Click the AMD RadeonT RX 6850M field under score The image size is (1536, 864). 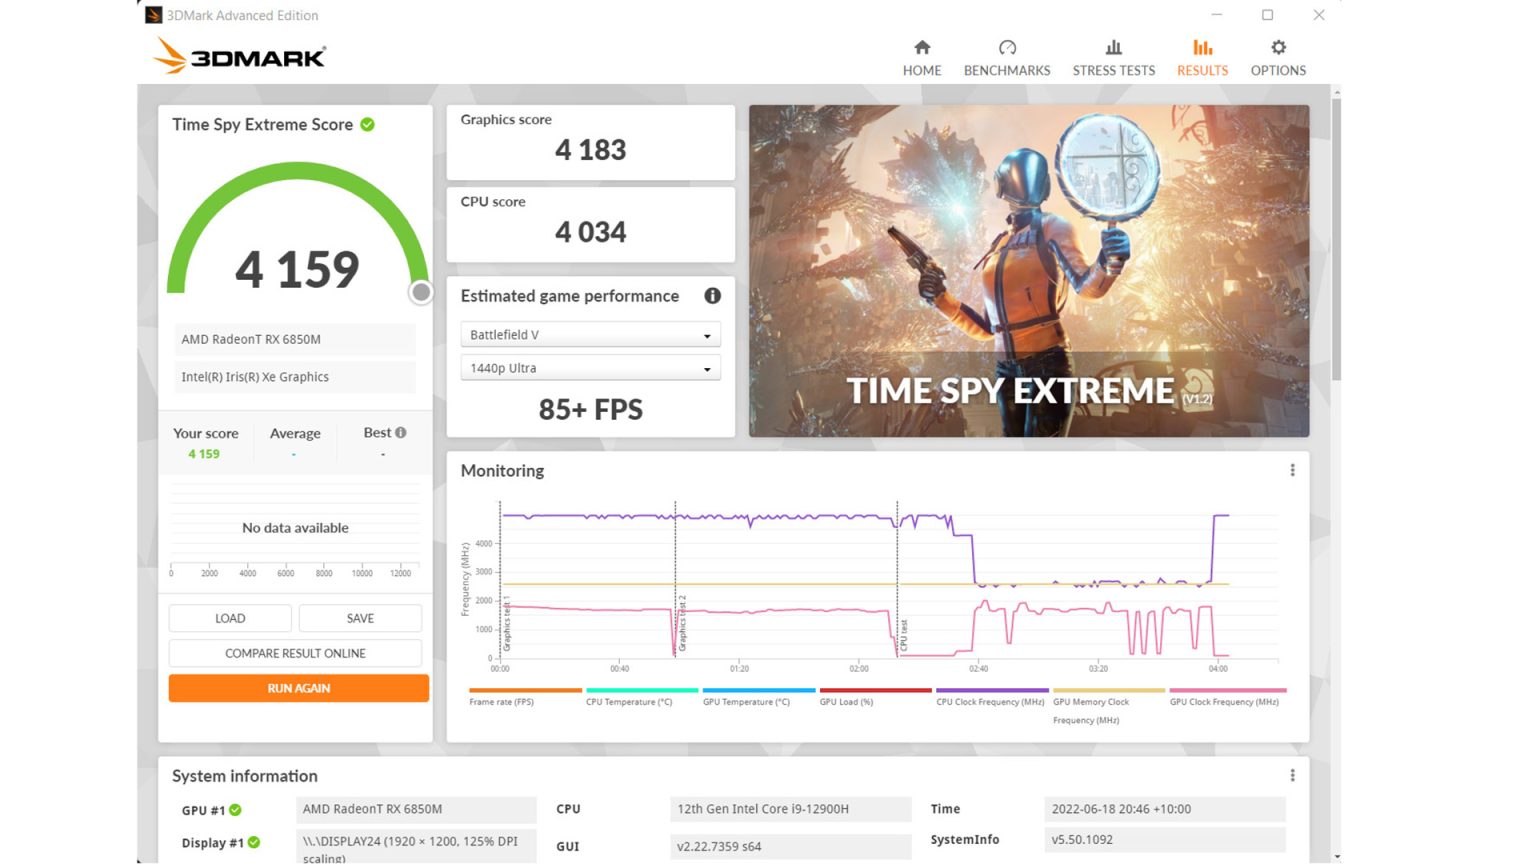click(x=295, y=339)
